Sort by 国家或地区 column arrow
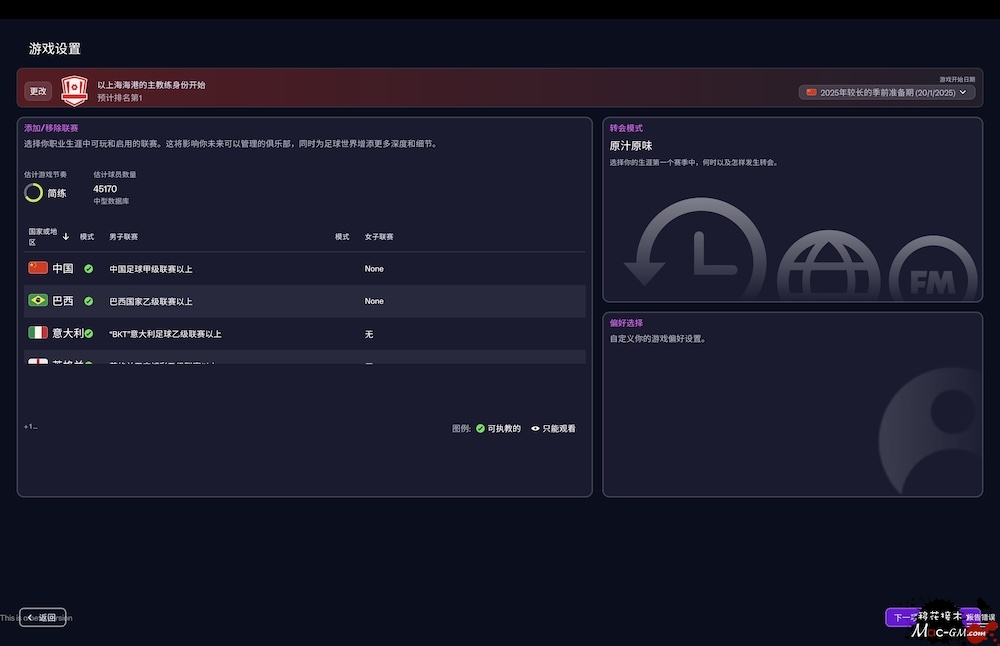This screenshot has width=1000, height=646. (66, 237)
